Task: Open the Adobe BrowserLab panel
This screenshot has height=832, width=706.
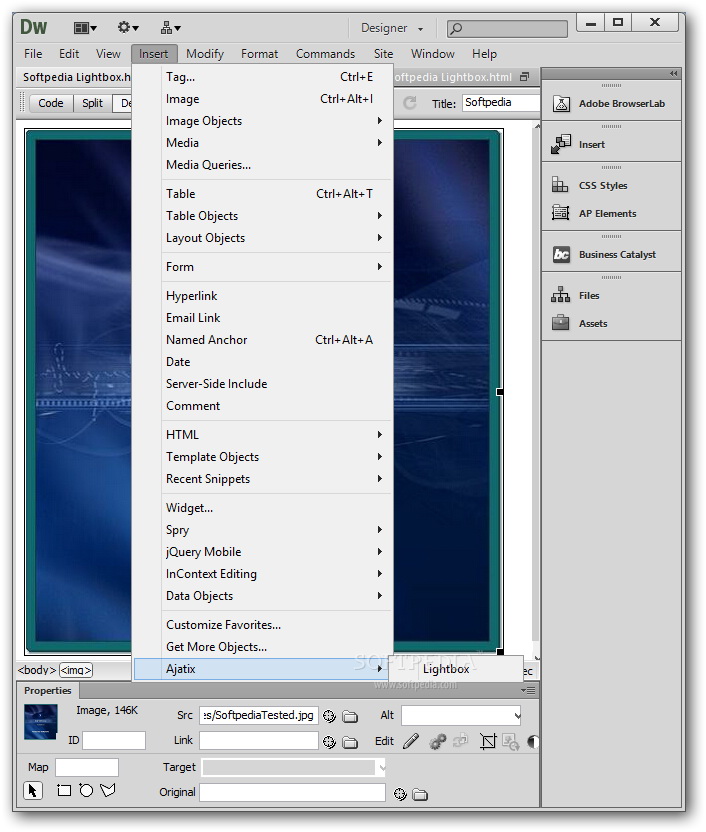Action: click(620, 104)
